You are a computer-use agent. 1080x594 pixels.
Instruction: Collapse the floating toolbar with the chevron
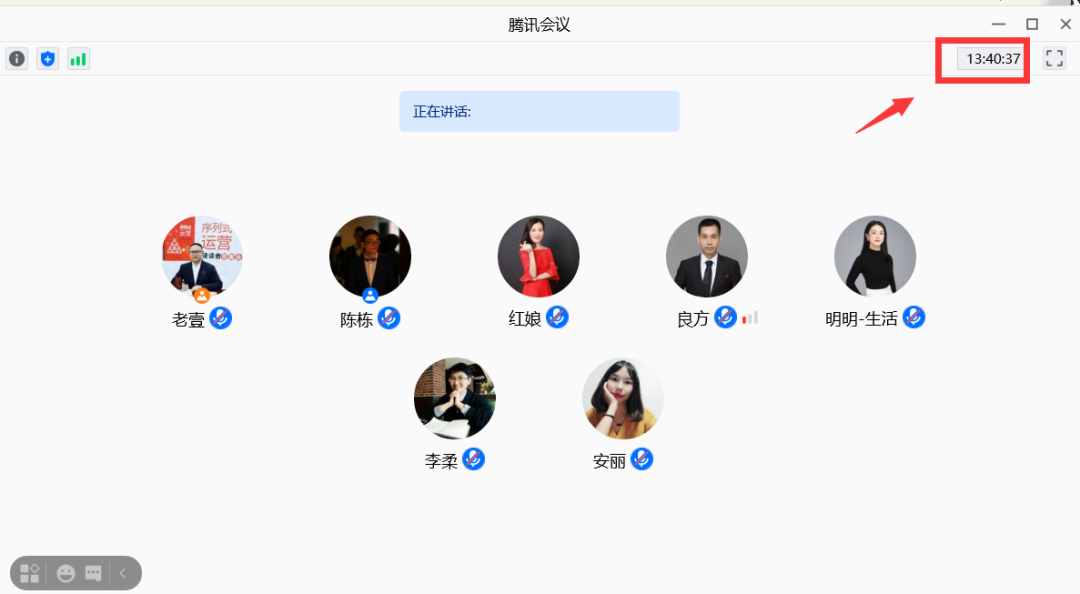(123, 573)
